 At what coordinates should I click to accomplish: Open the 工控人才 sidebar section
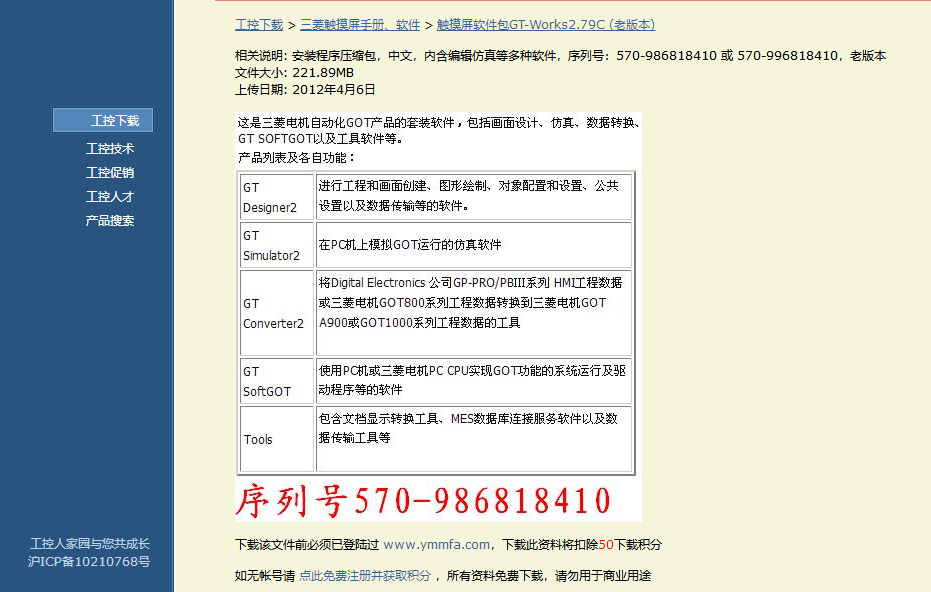110,197
